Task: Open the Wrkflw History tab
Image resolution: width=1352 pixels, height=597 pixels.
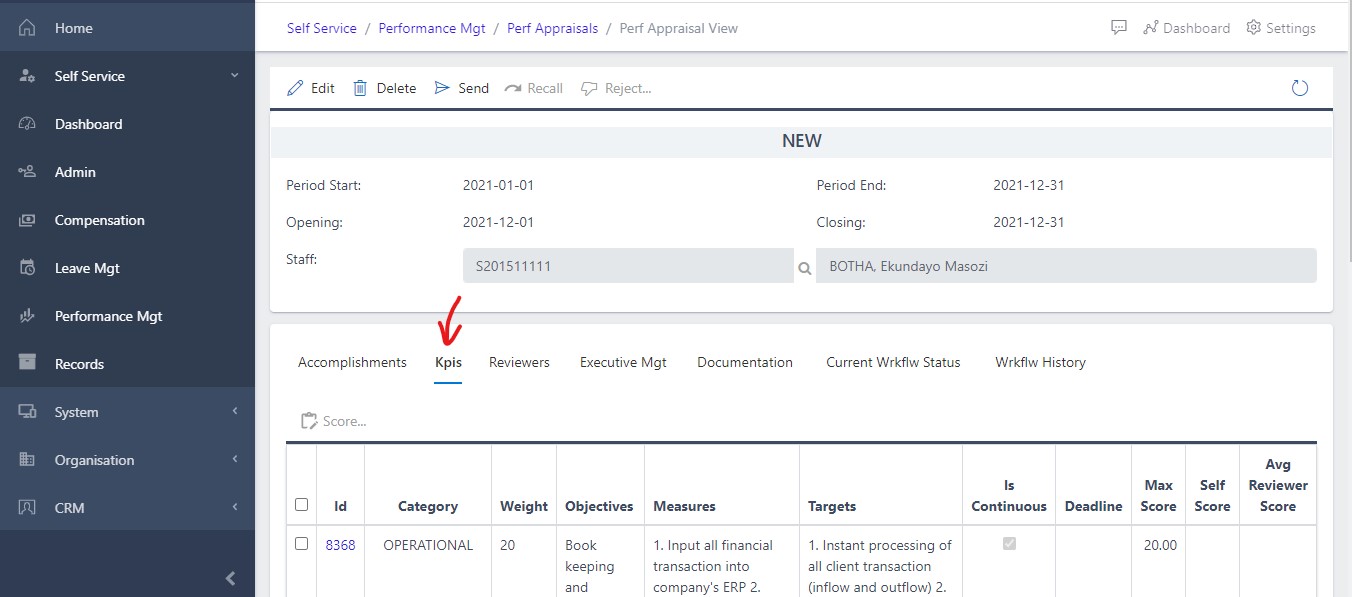Action: coord(1040,362)
